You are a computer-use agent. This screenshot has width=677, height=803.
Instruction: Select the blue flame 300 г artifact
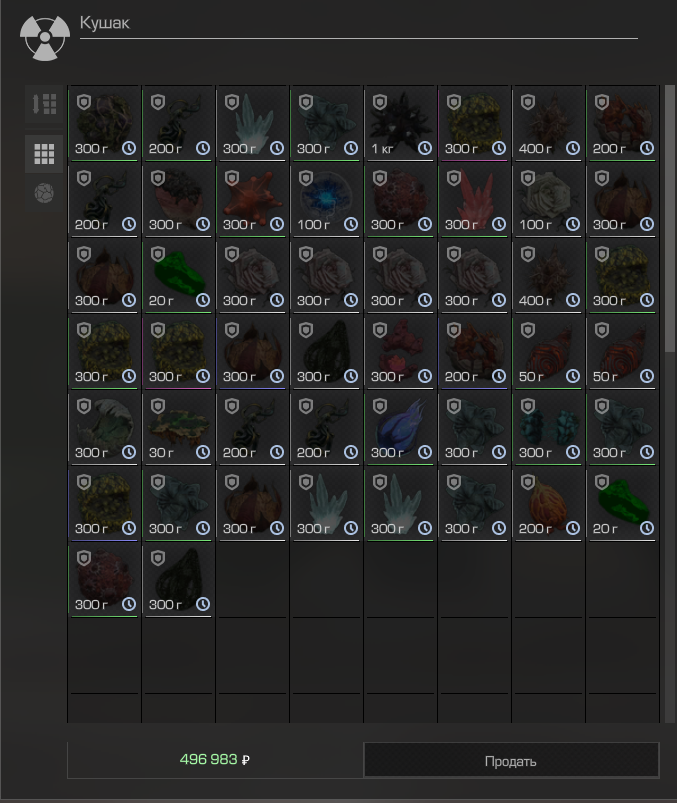400,428
